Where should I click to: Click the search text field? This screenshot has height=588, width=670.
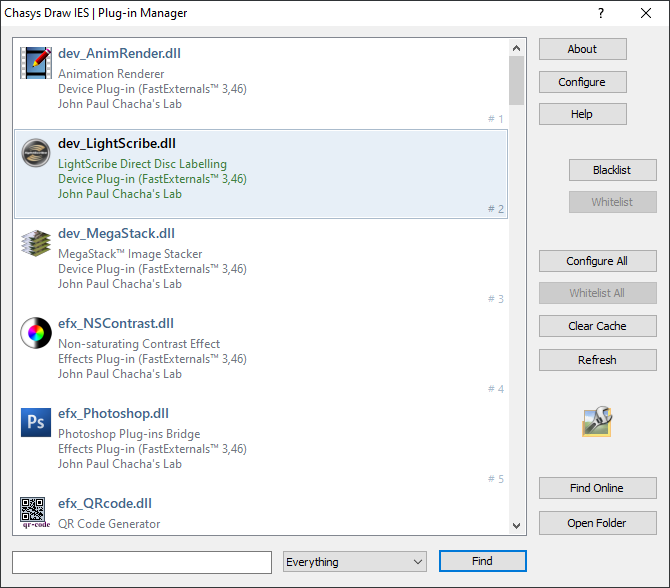(142, 562)
